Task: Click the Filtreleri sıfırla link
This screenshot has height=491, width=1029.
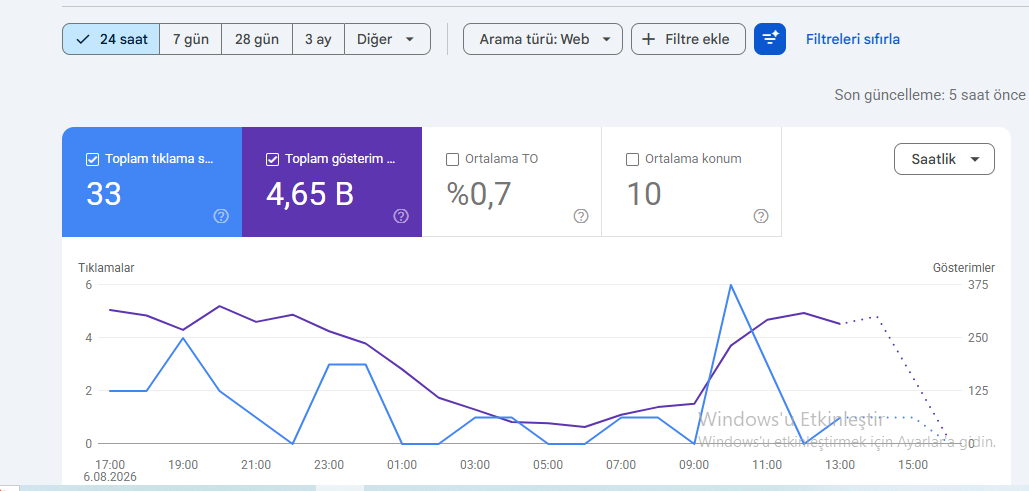Action: tap(852, 39)
